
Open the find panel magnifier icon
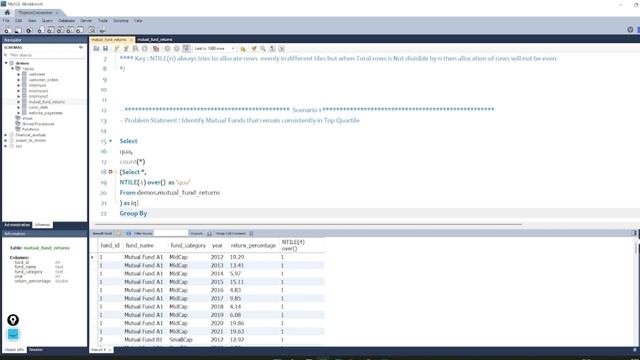point(263,49)
